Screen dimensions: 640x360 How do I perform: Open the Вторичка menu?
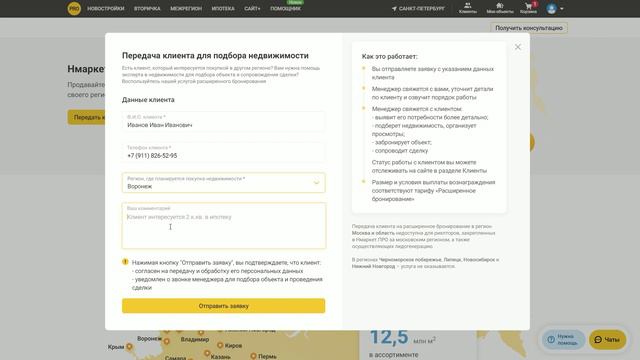click(147, 9)
